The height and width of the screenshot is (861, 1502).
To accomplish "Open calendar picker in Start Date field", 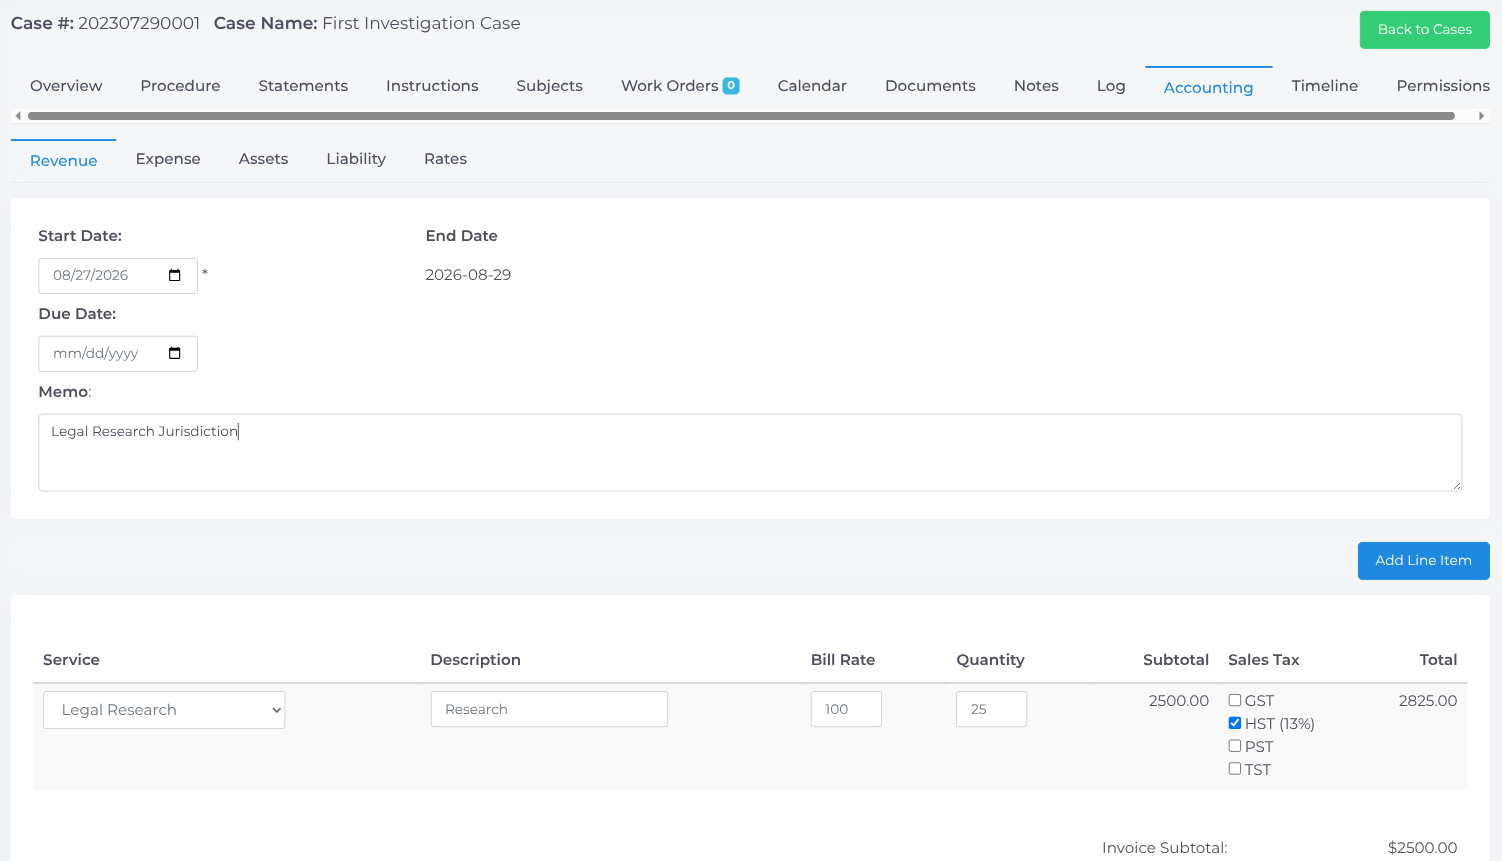I will click(175, 276).
